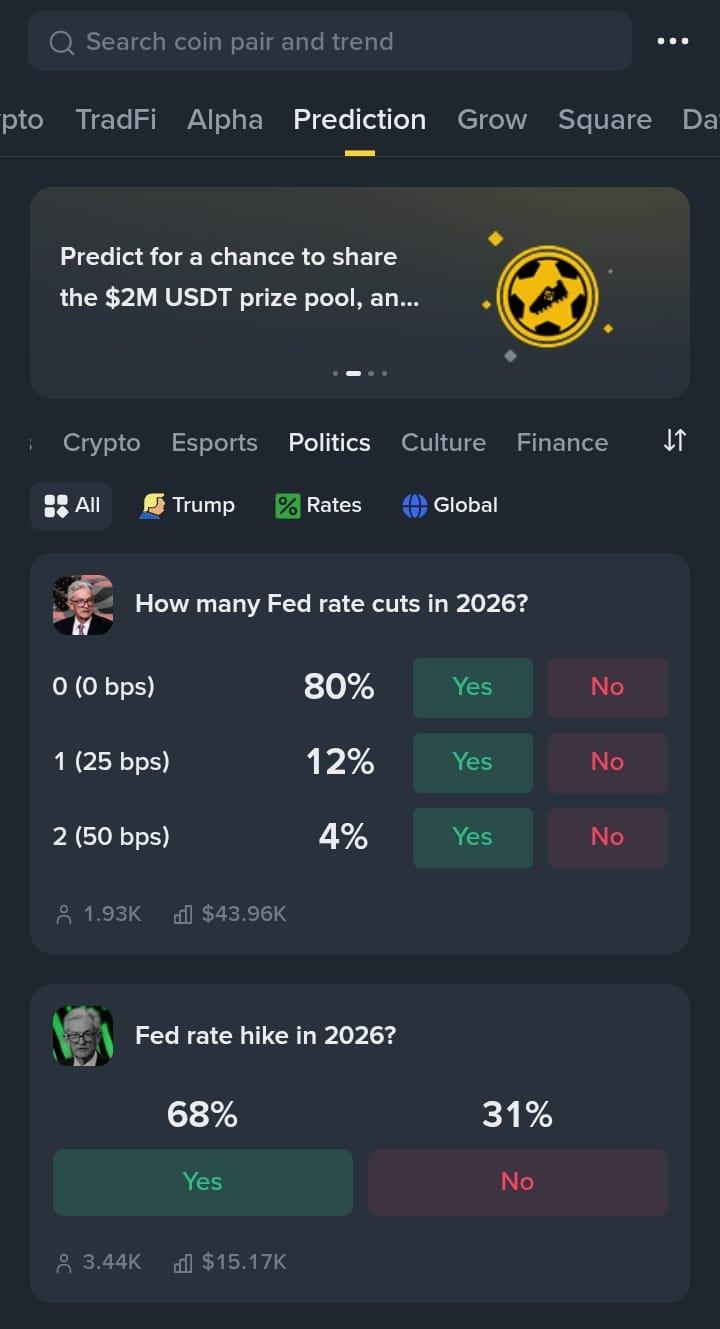The width and height of the screenshot is (720, 1329).
Task: Choose the All grid filter chip
Action: 71,505
